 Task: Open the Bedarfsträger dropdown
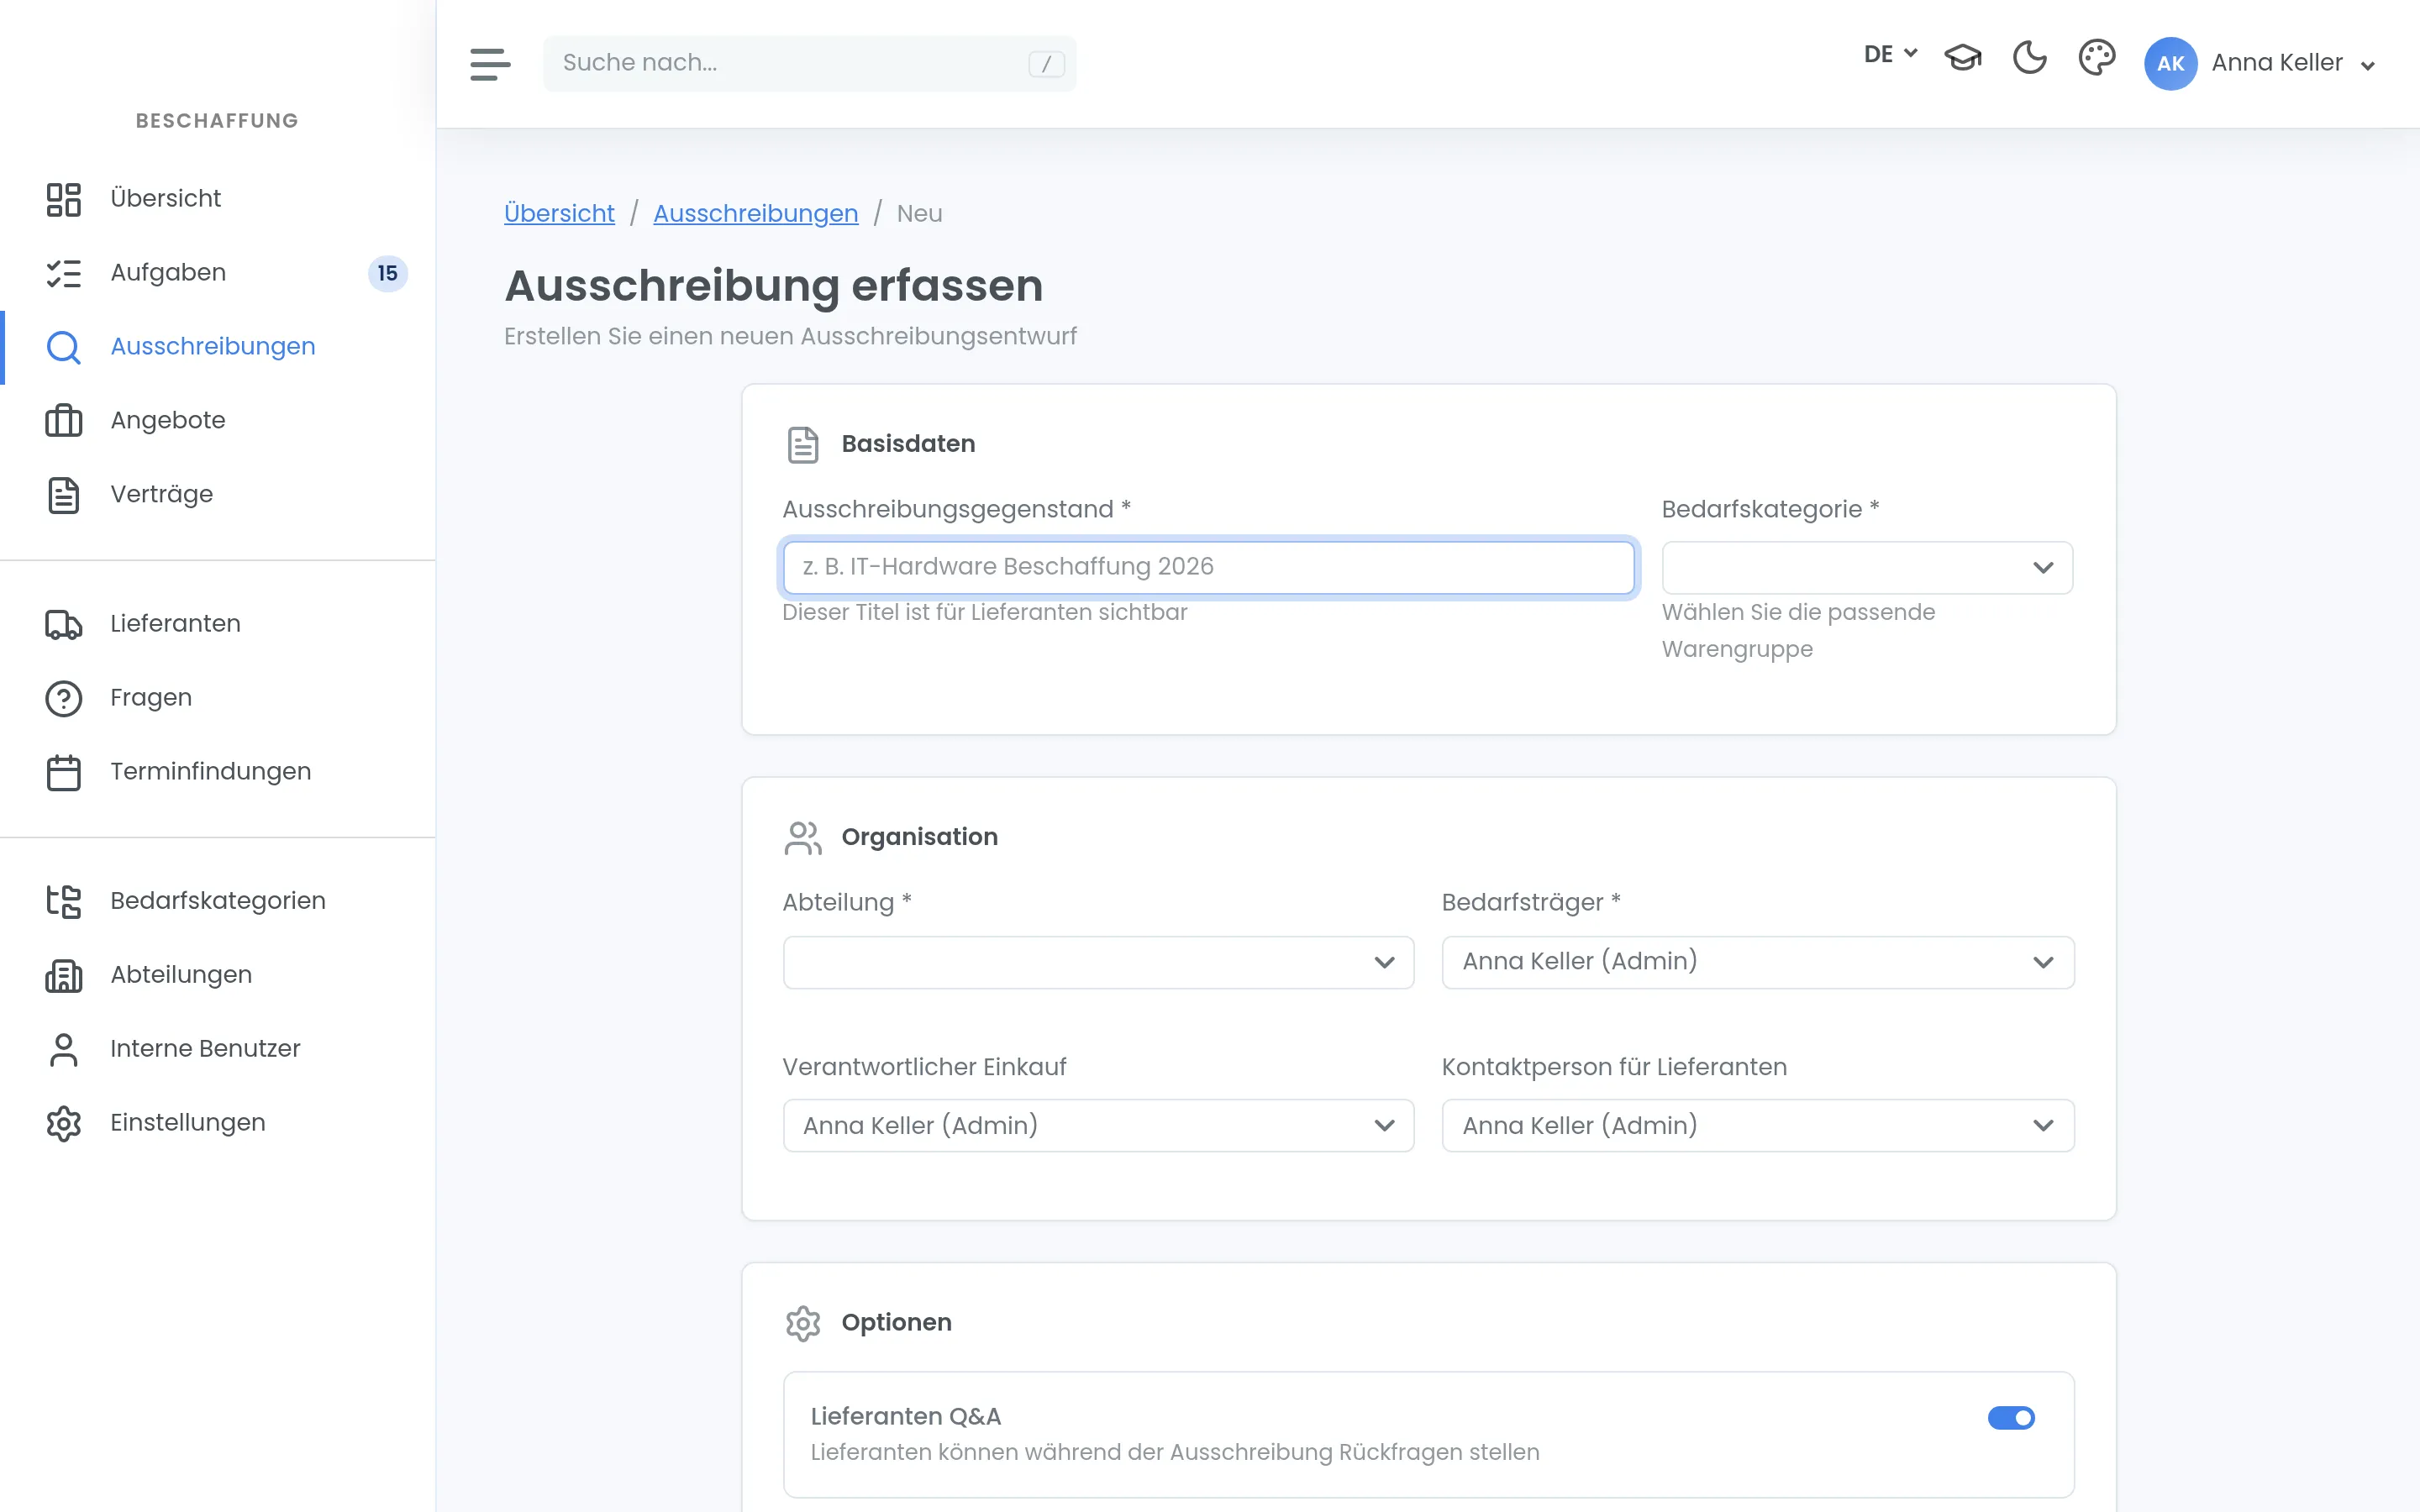(x=1758, y=962)
